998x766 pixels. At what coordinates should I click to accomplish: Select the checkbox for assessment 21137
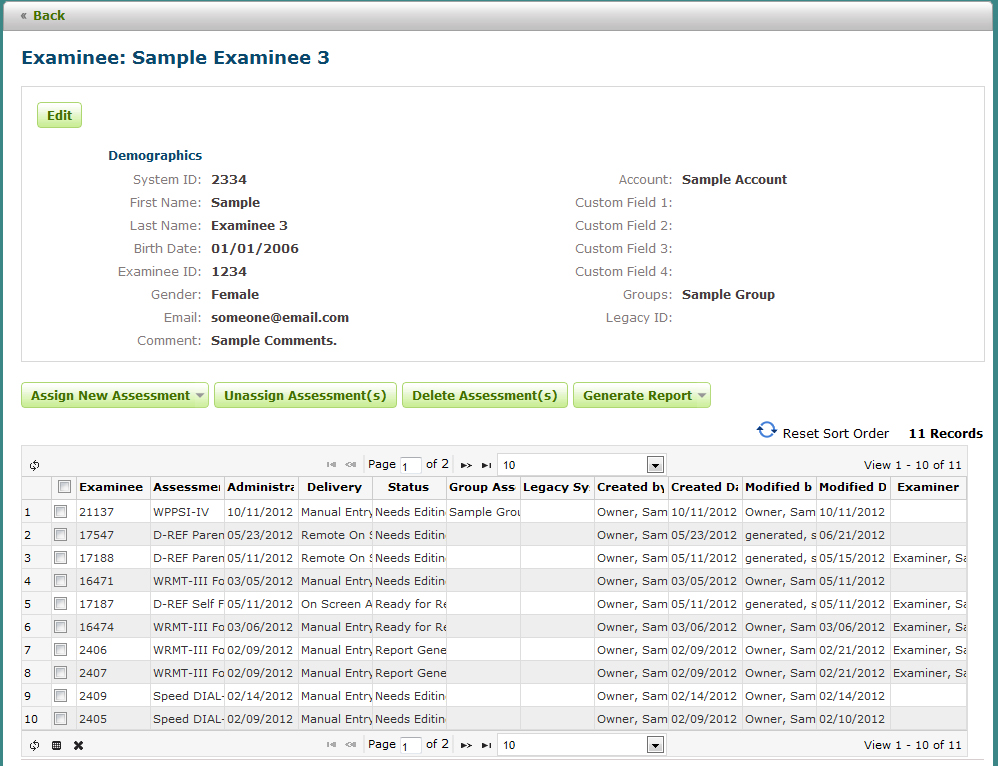61,511
